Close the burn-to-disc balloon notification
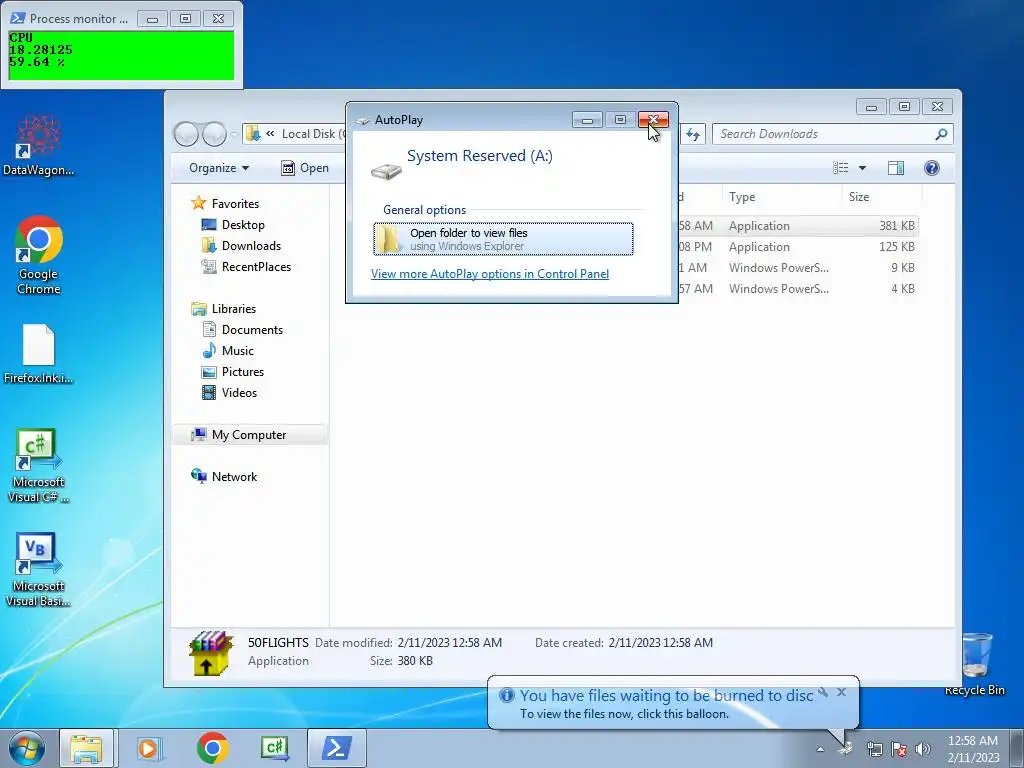This screenshot has width=1024, height=768. point(841,692)
